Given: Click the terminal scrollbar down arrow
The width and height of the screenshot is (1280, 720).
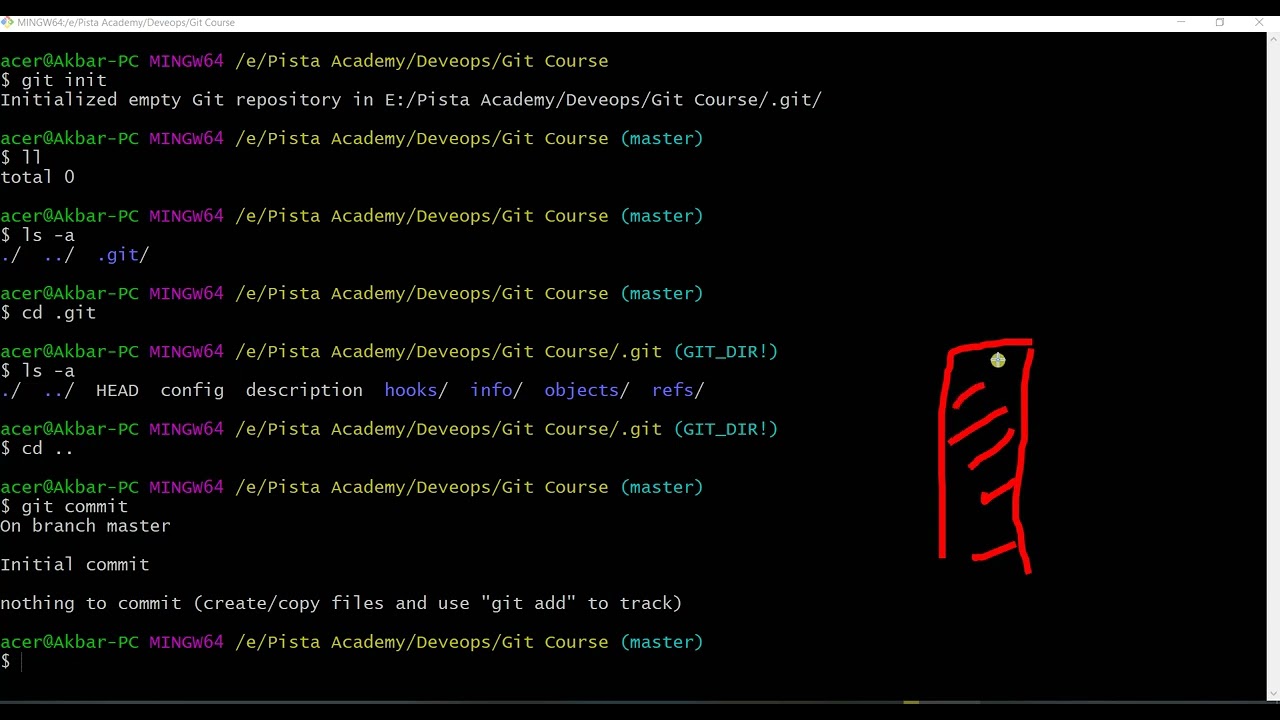Looking at the screenshot, I should pyautogui.click(x=1273, y=694).
